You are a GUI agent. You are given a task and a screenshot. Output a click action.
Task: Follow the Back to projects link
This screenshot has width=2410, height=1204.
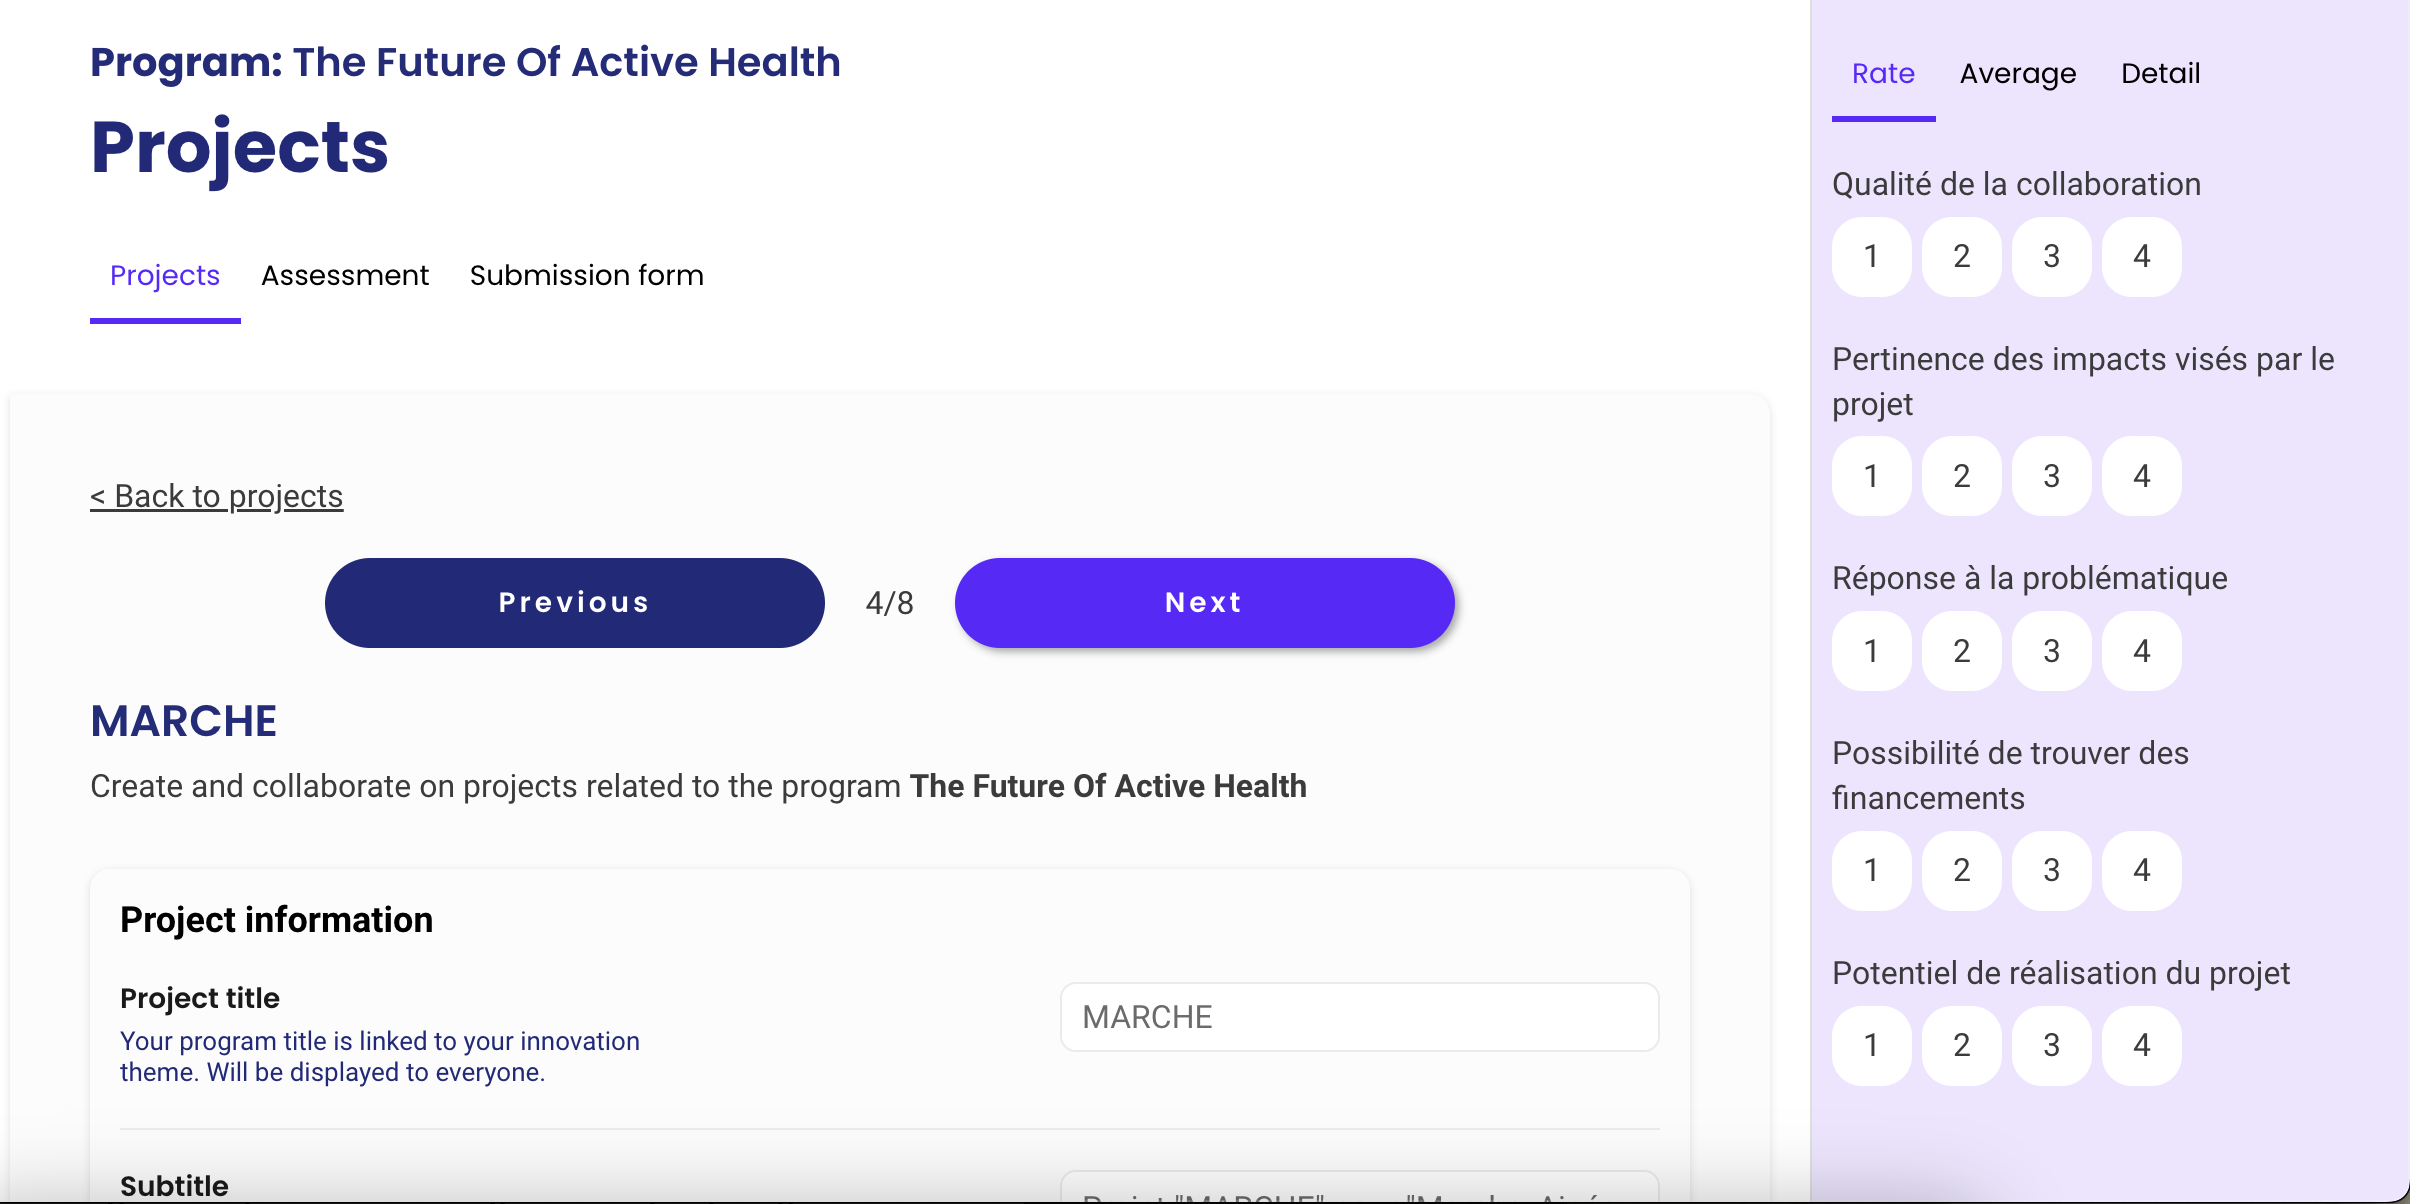pos(217,496)
